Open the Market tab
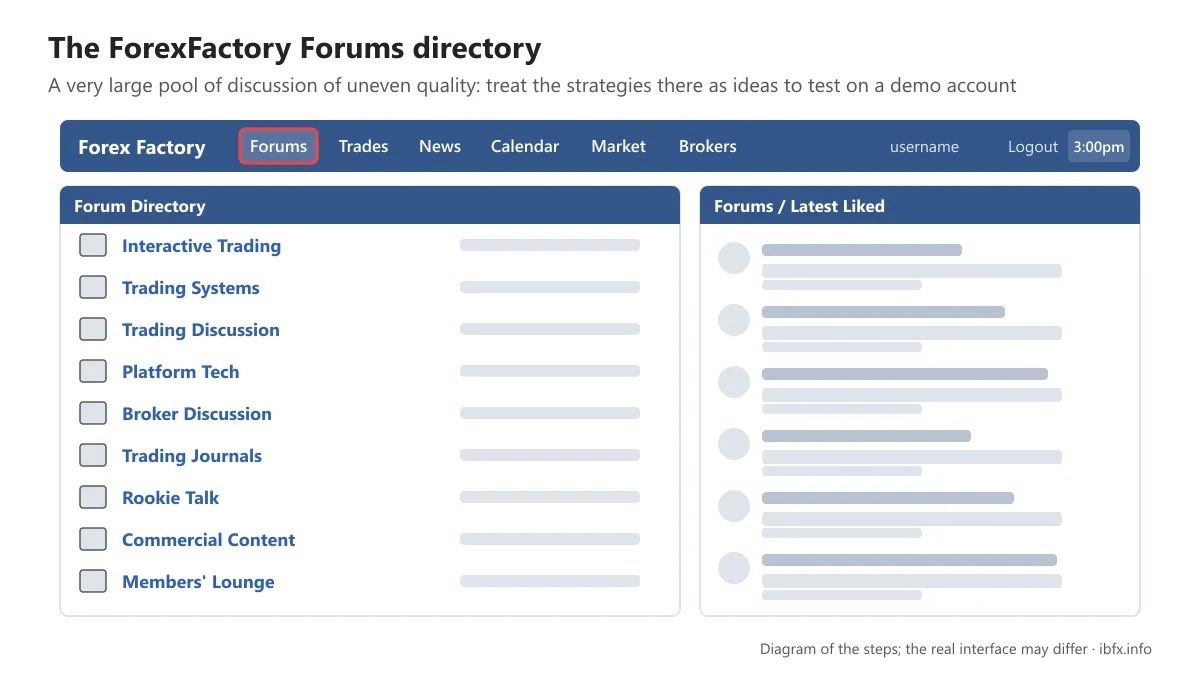The image size is (1200, 675). pyautogui.click(x=618, y=146)
